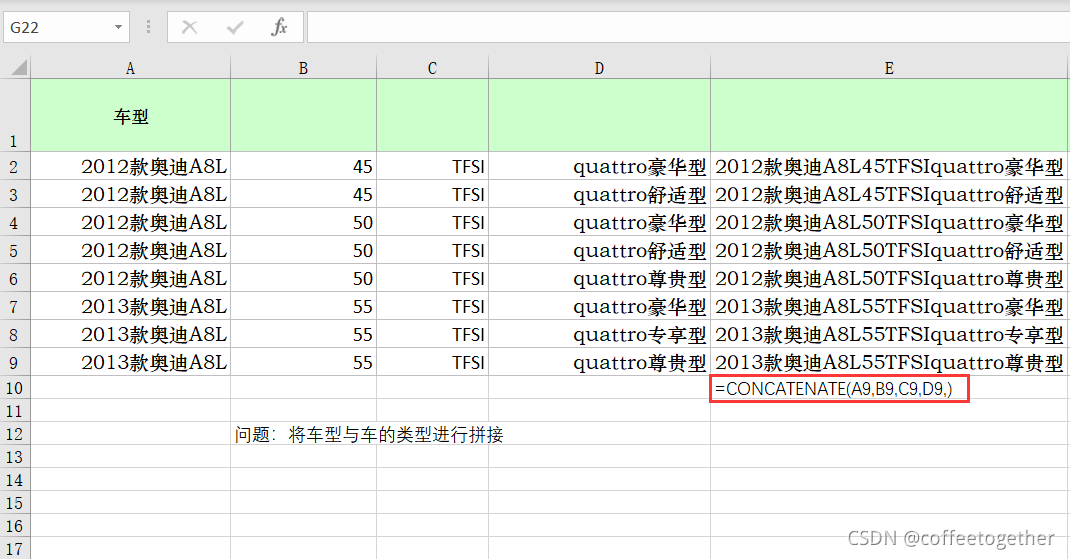Select column B header
1070x559 pixels.
coord(304,68)
